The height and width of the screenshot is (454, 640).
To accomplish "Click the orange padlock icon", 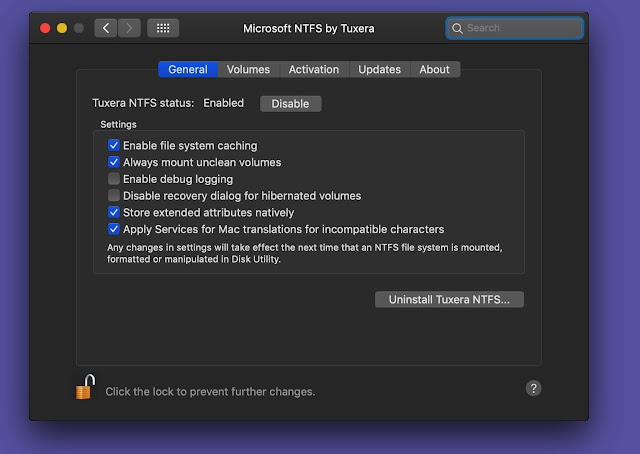I will [84, 388].
